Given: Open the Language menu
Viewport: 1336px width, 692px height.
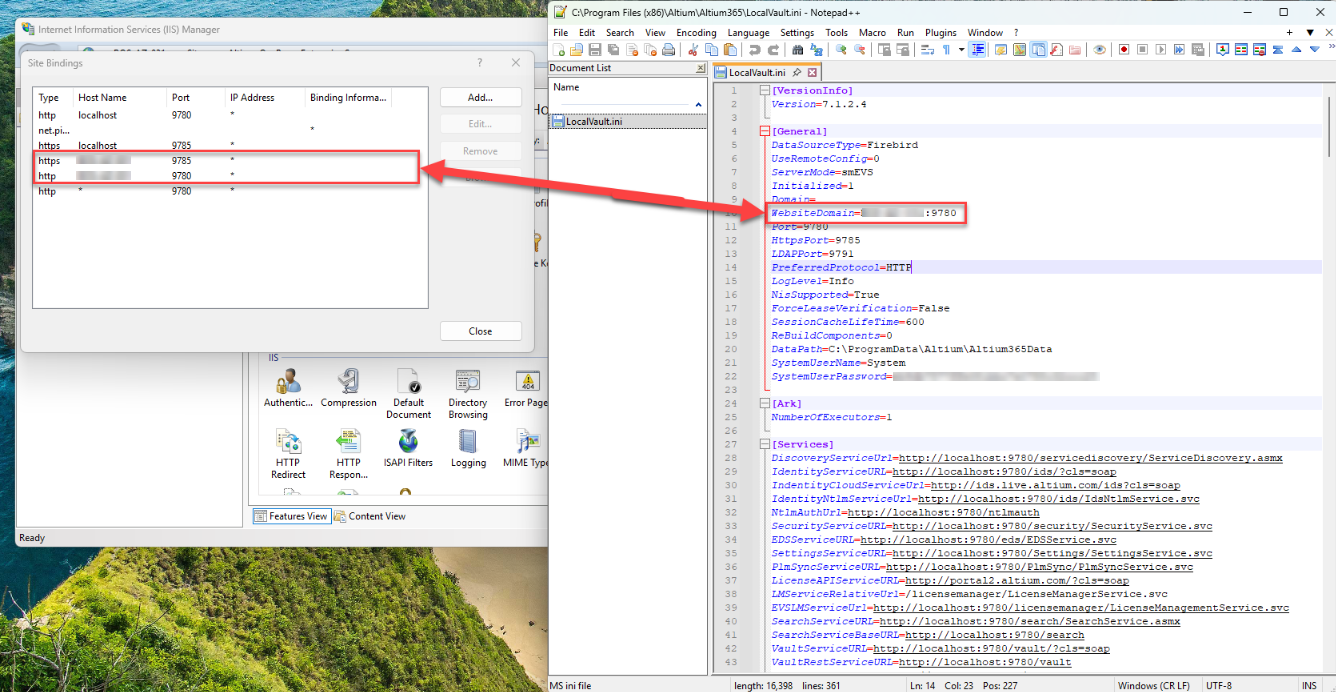Looking at the screenshot, I should (x=748, y=32).
